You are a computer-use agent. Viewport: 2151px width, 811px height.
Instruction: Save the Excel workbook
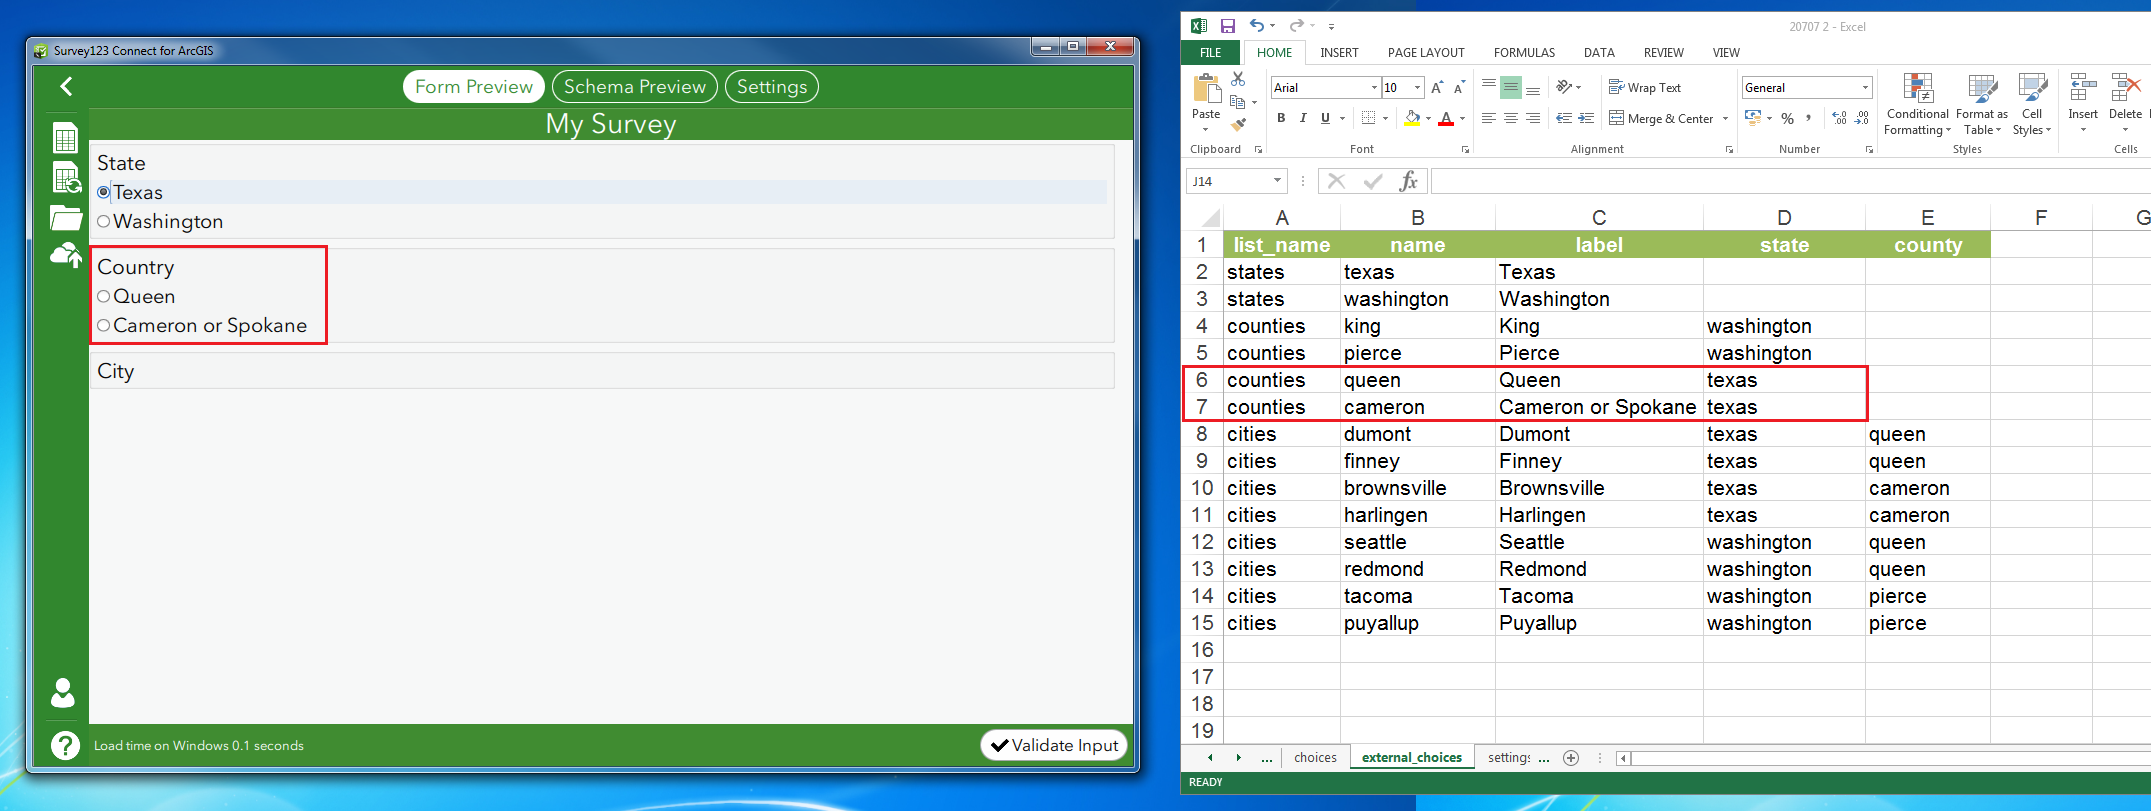1228,26
